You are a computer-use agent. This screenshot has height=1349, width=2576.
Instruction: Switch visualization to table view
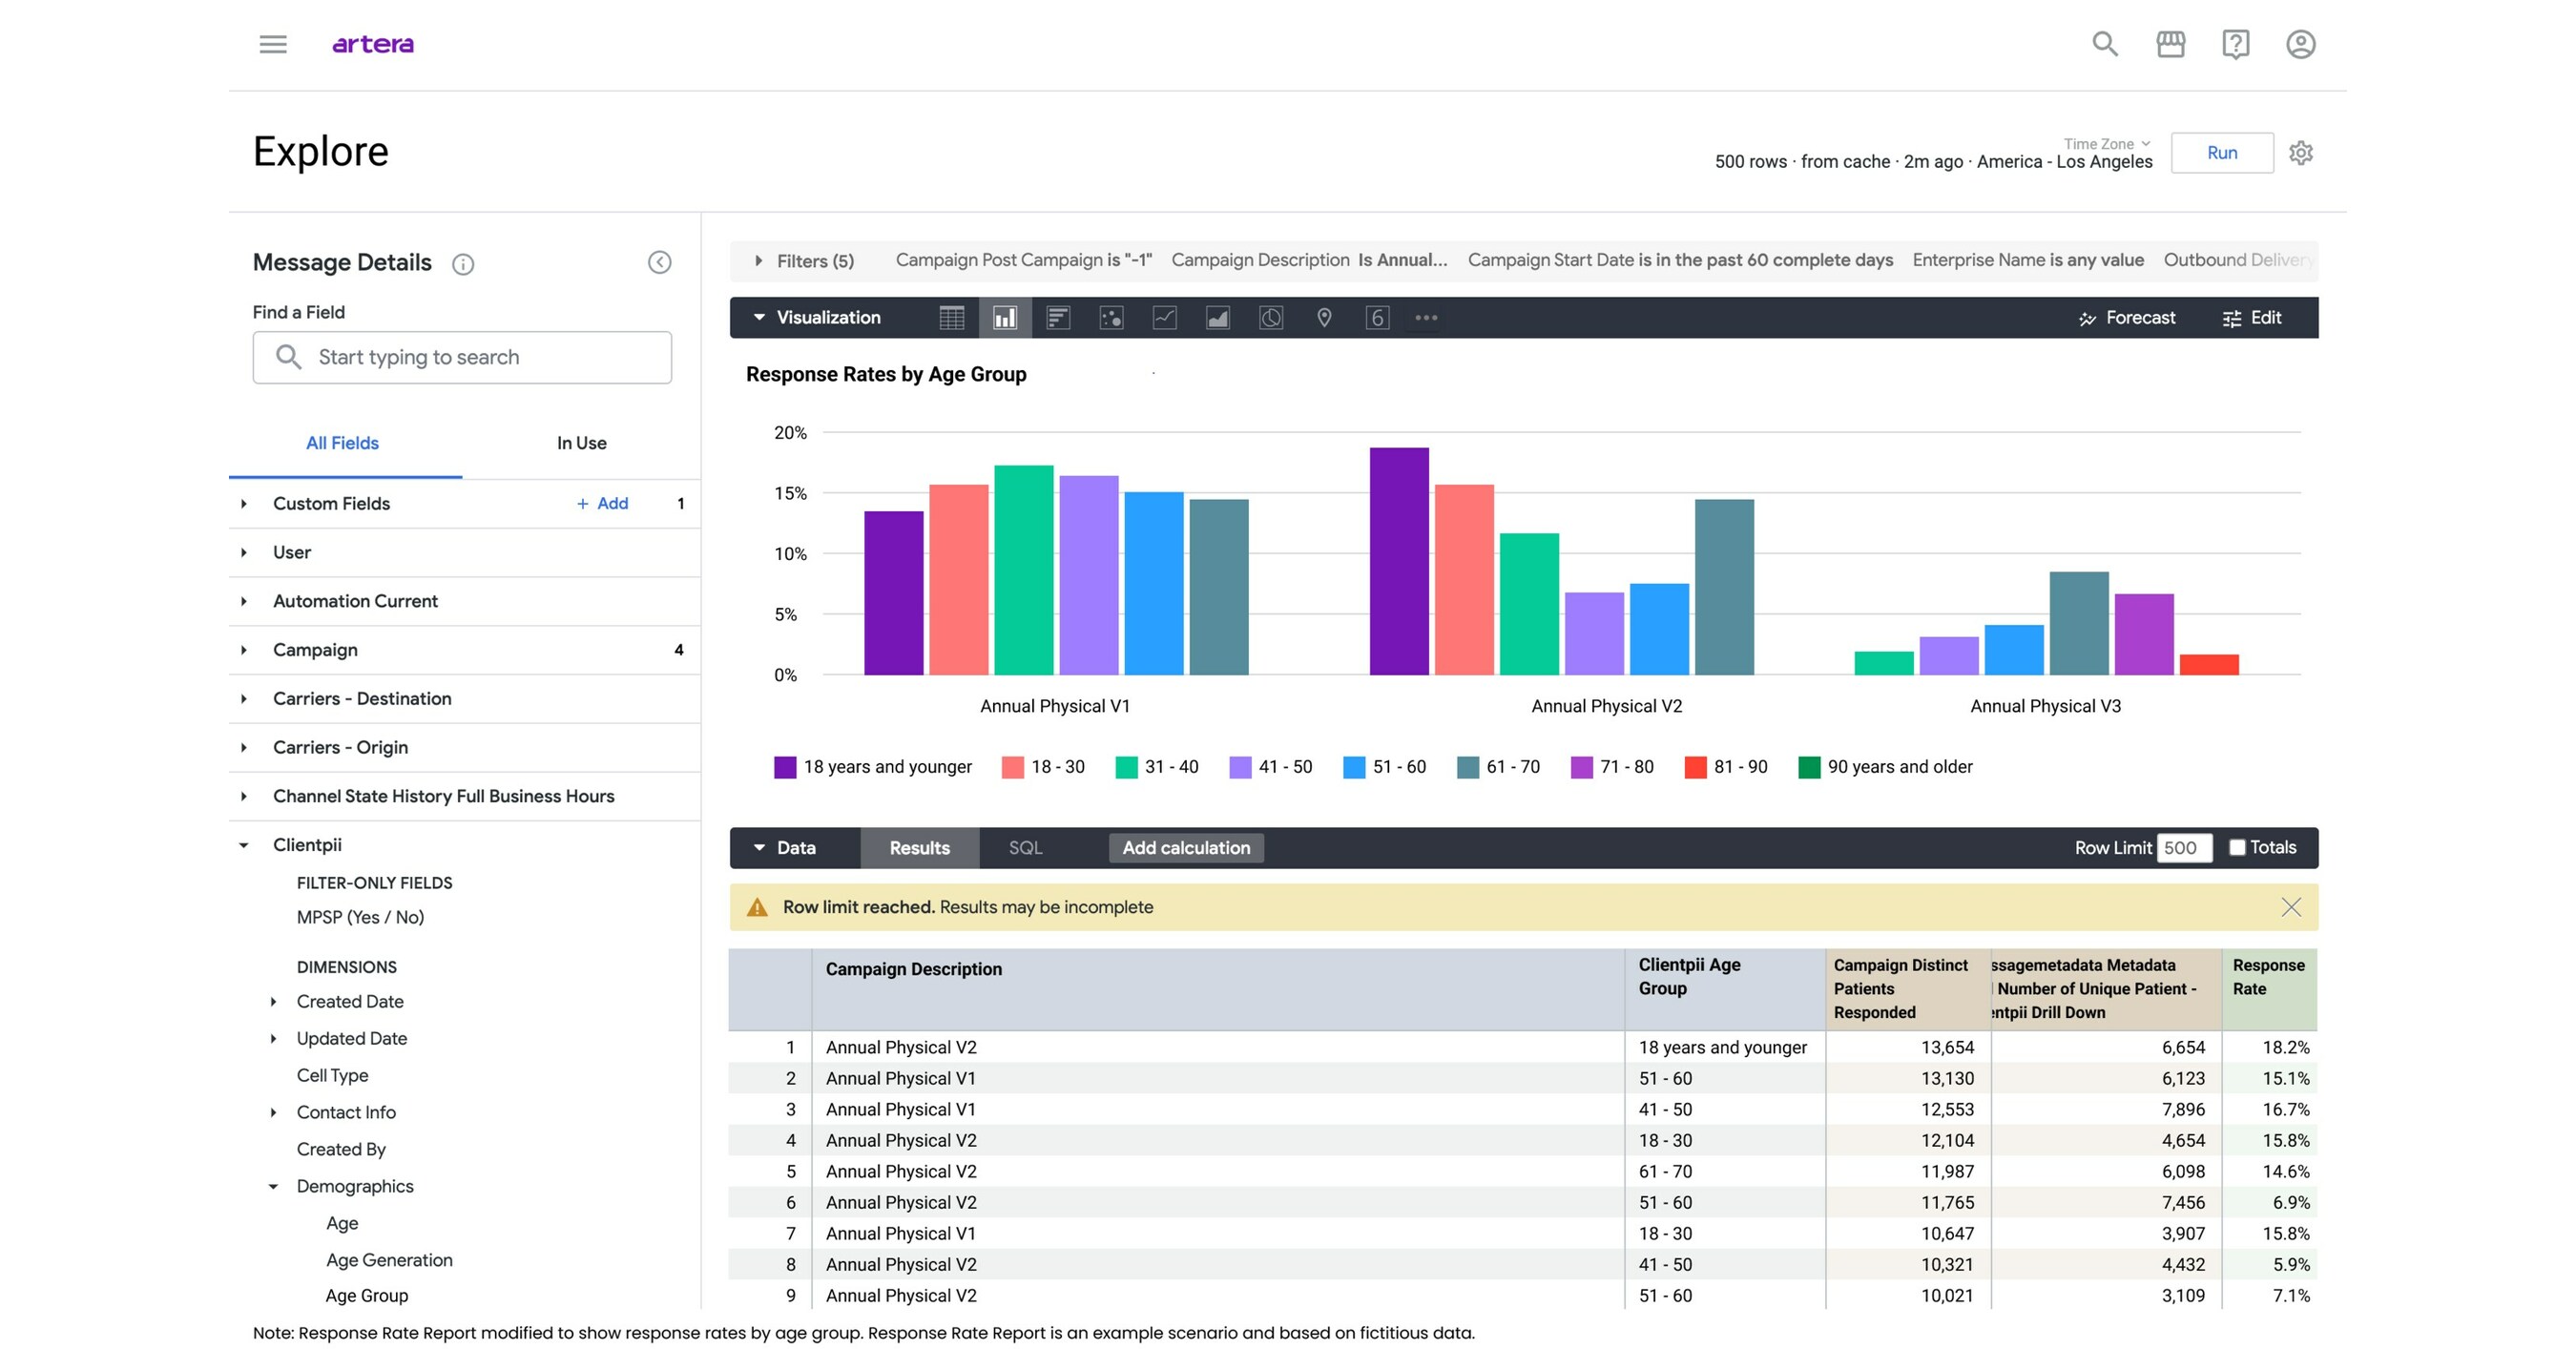click(951, 318)
